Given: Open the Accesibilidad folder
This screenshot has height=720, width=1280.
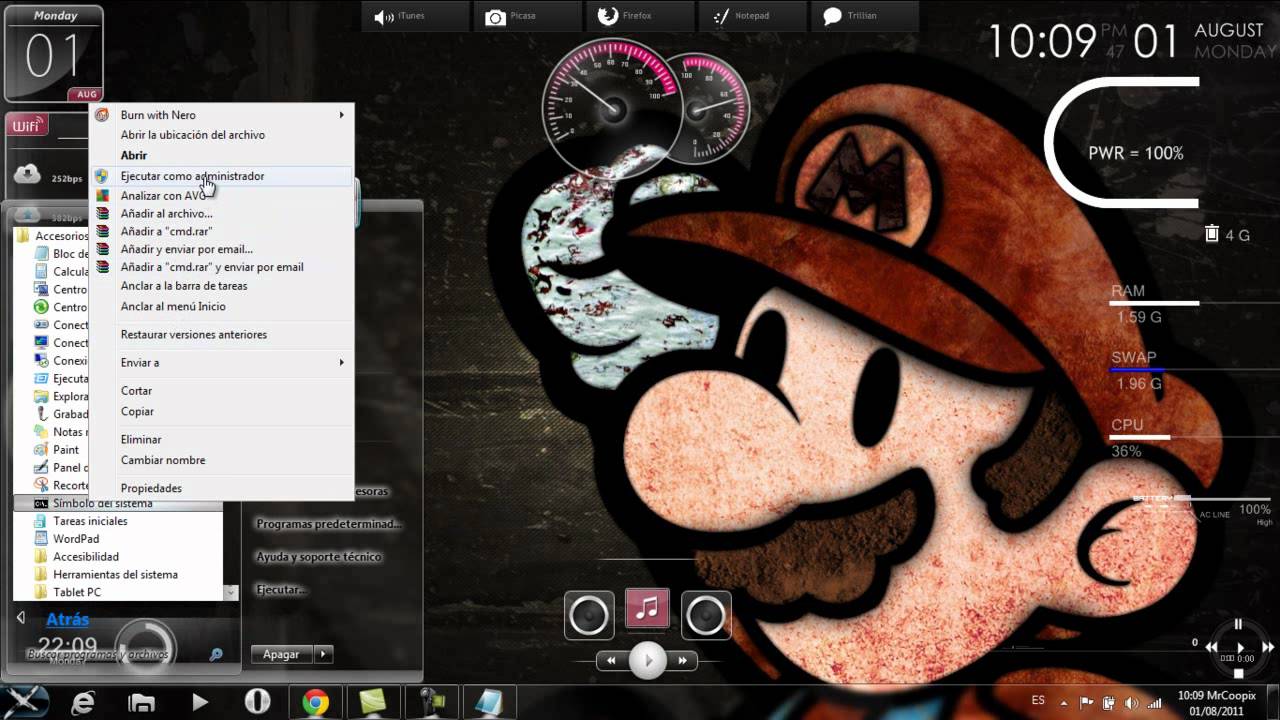Looking at the screenshot, I should 86,557.
